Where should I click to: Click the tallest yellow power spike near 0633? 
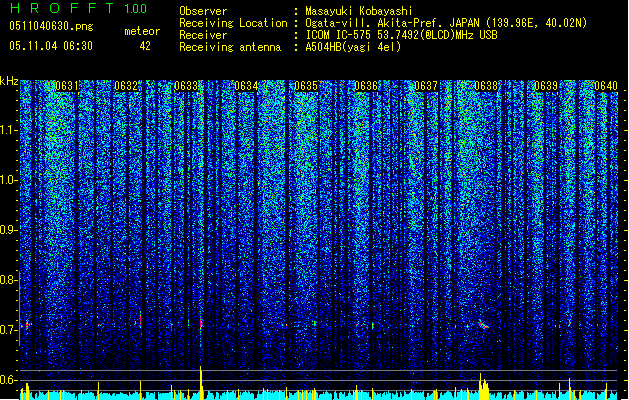pyautogui.click(x=201, y=382)
